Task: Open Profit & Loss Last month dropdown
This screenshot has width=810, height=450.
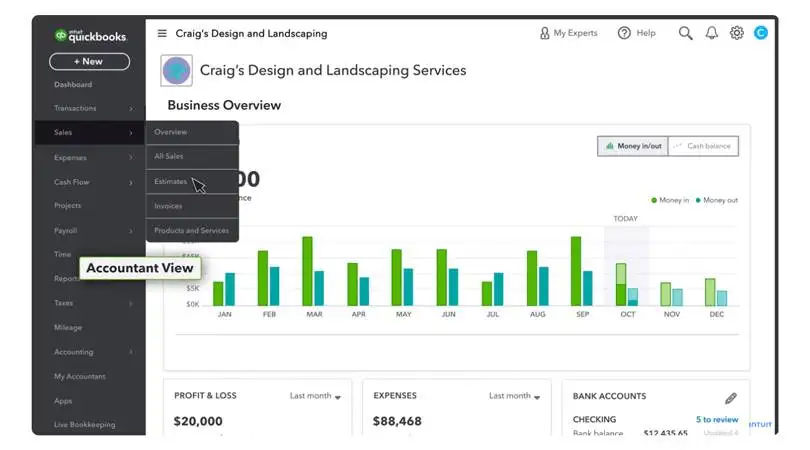Action: pos(315,396)
